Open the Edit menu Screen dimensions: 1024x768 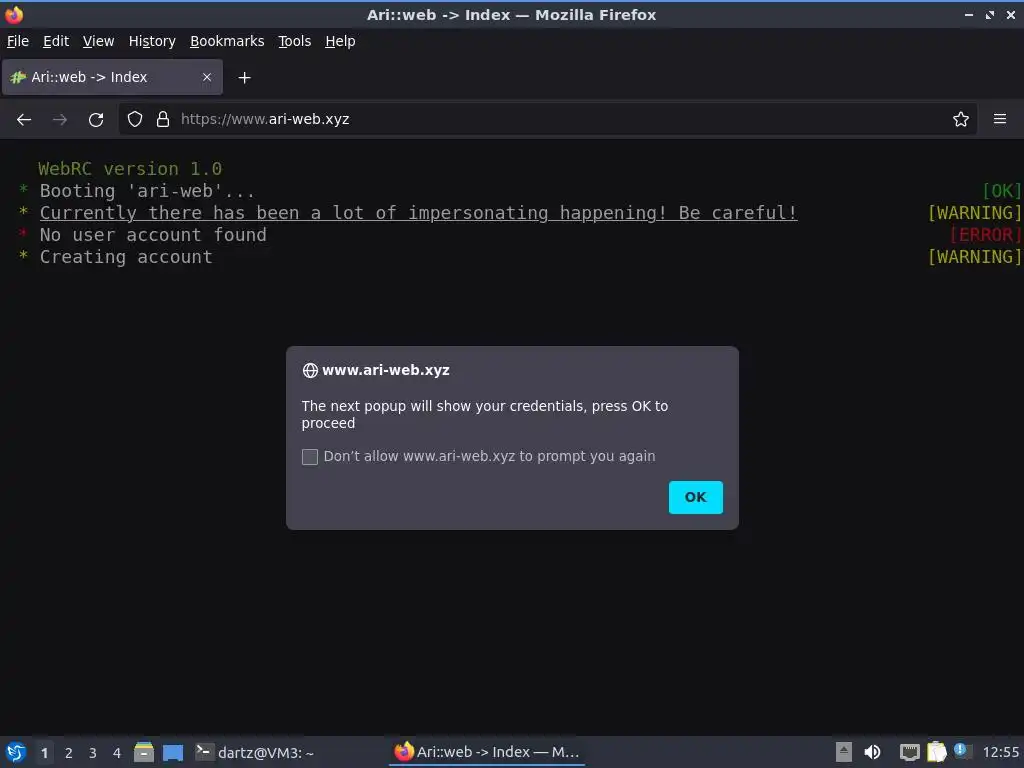pyautogui.click(x=56, y=41)
